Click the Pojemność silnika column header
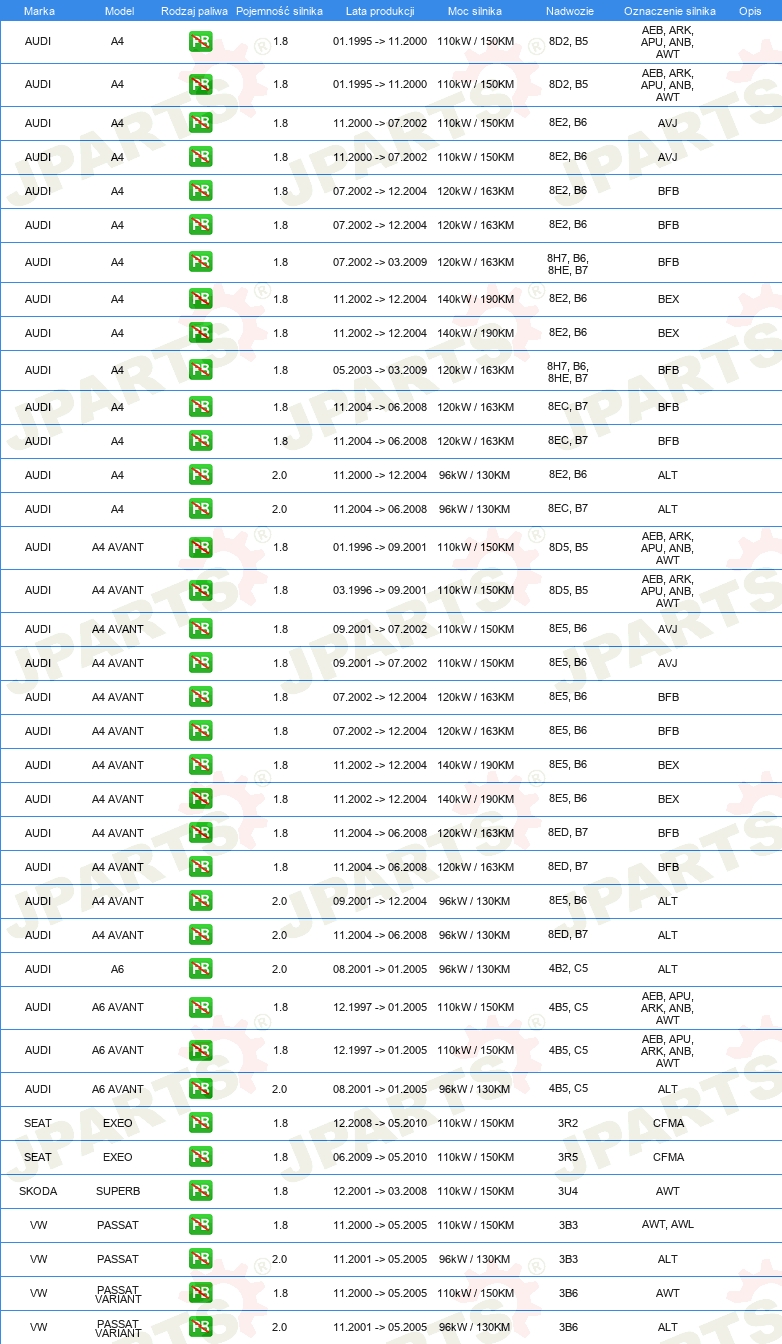 (279, 10)
